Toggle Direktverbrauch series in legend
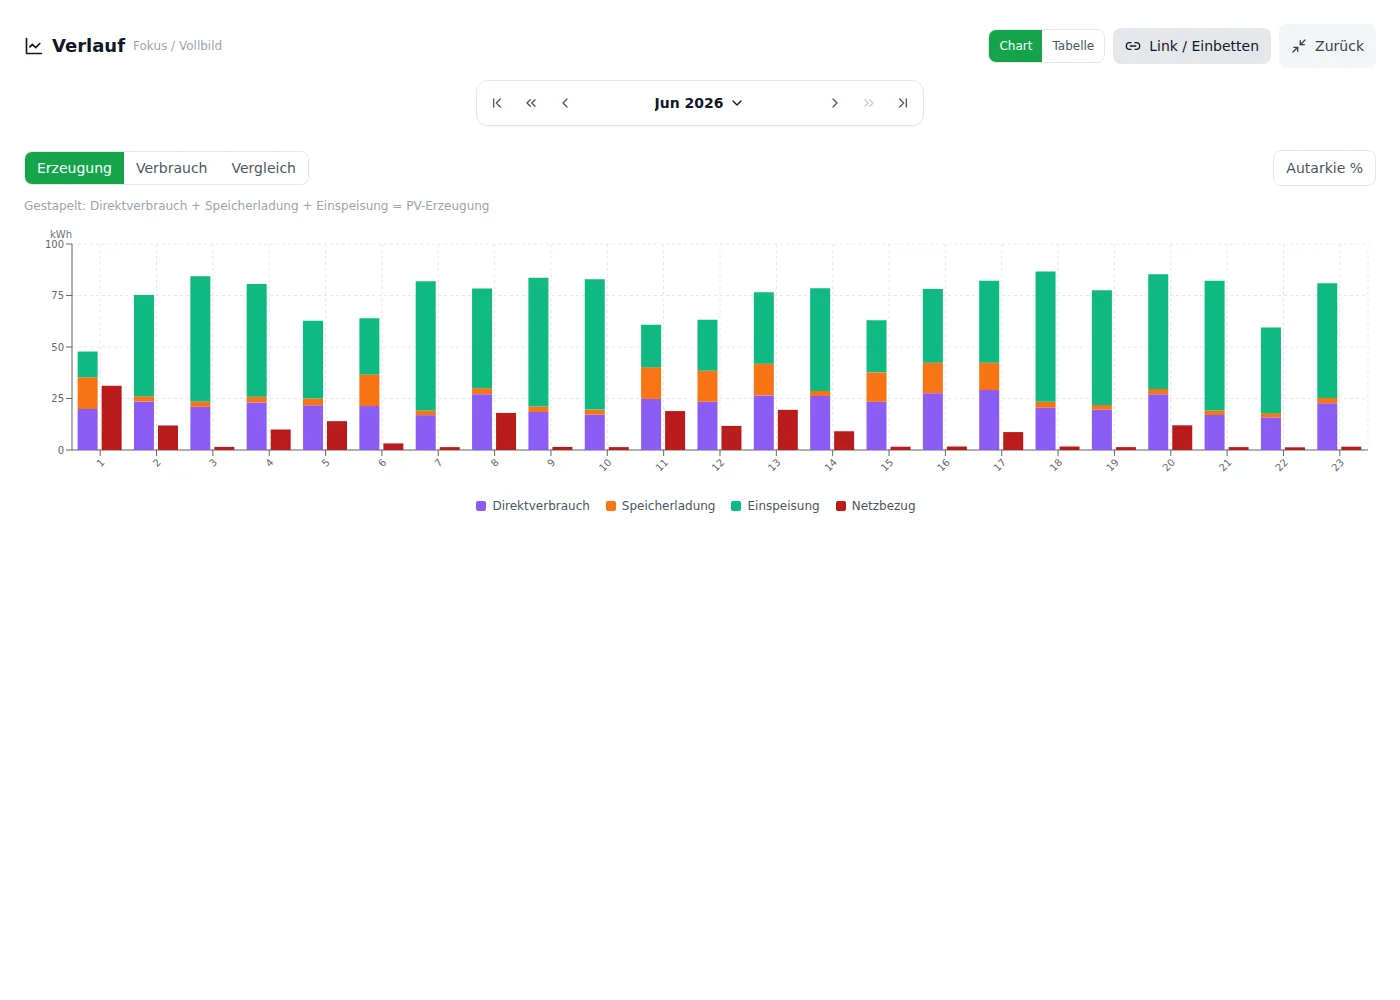Viewport: 1400px width, 1000px height. coord(533,506)
